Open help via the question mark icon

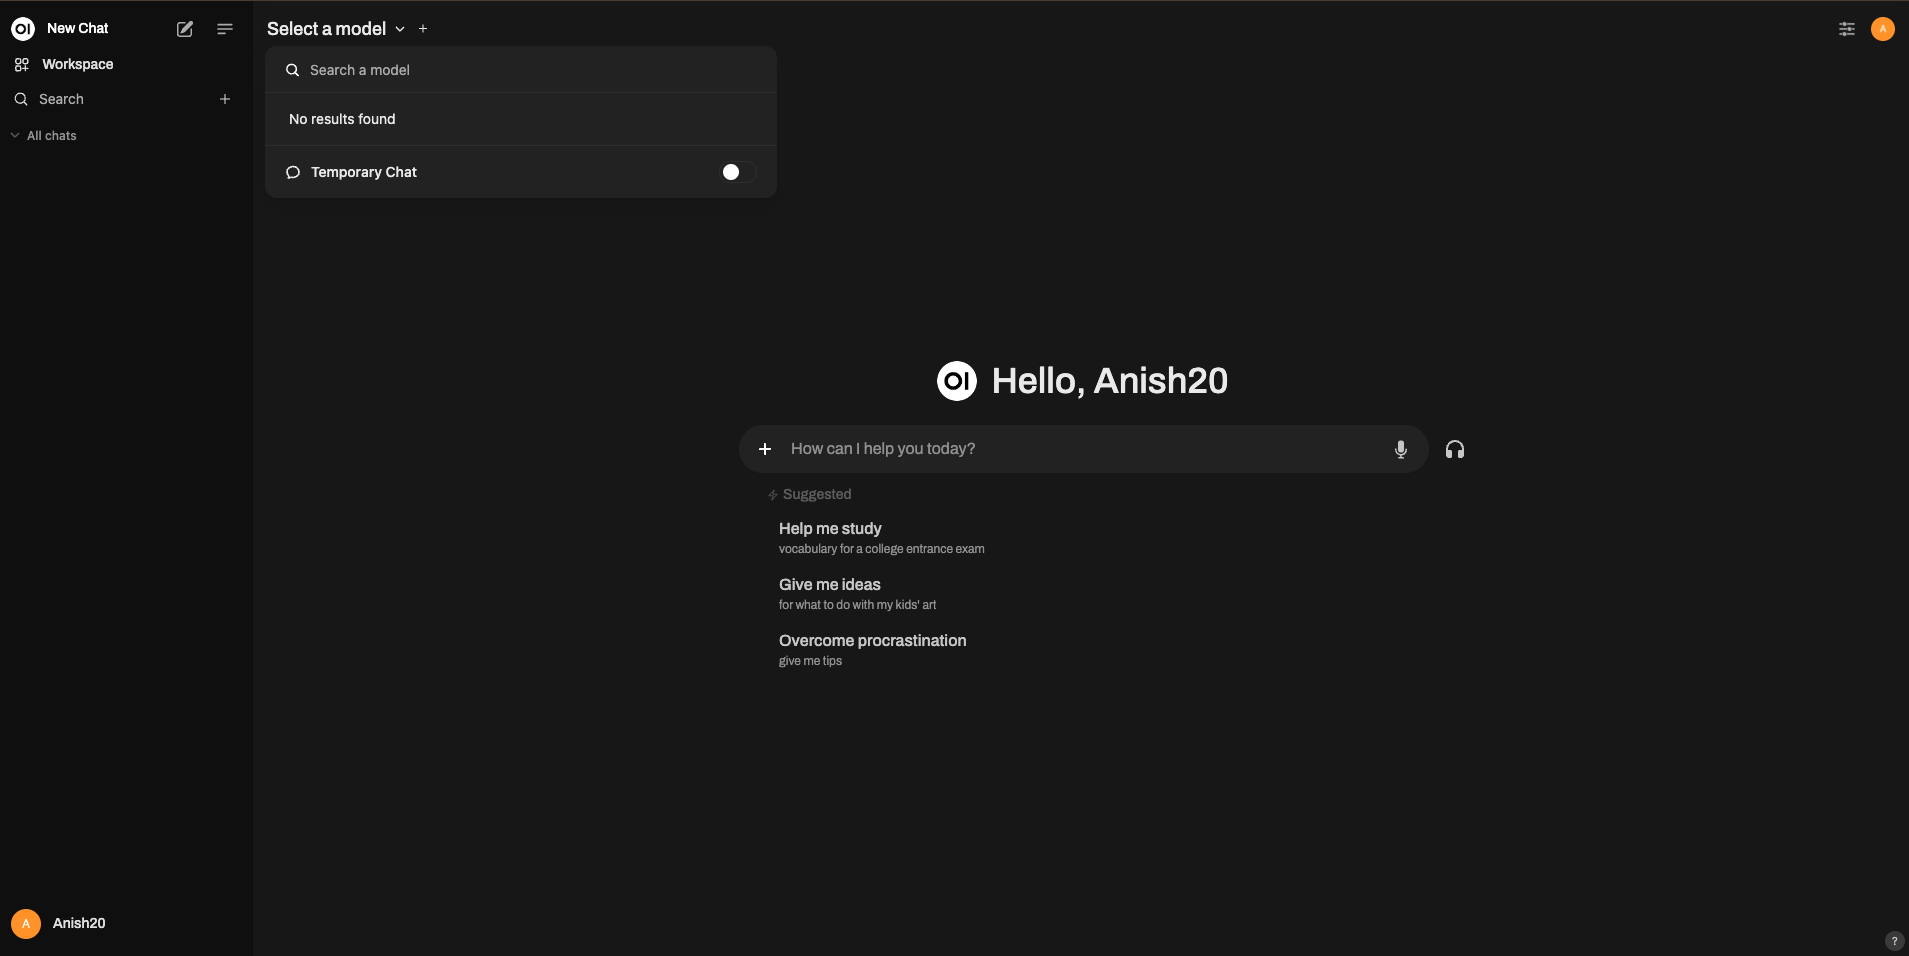point(1894,941)
